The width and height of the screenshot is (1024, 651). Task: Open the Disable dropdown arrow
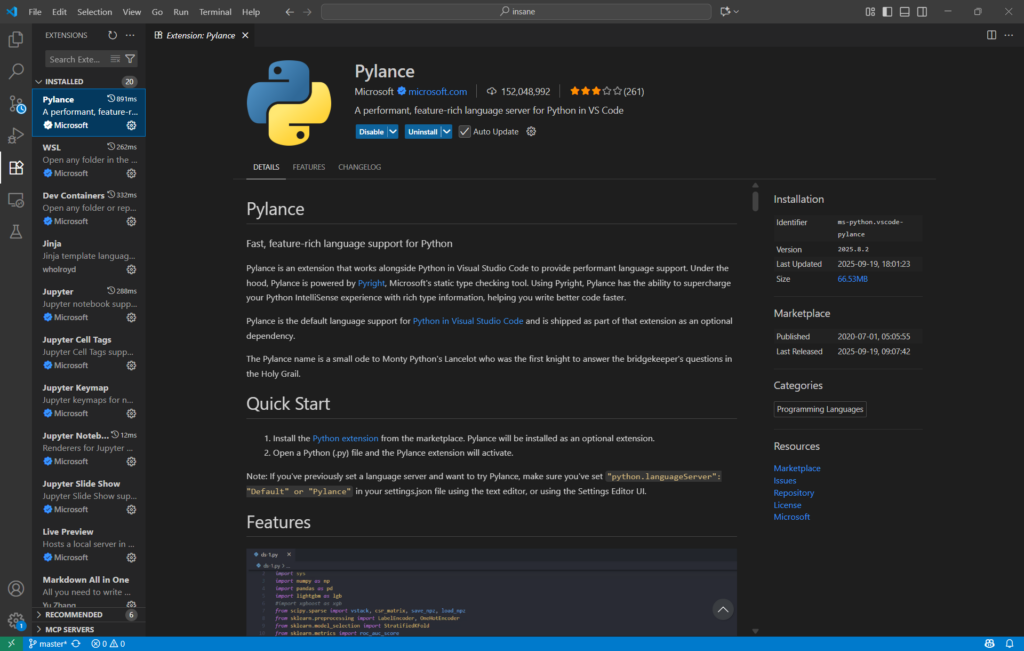pos(393,131)
